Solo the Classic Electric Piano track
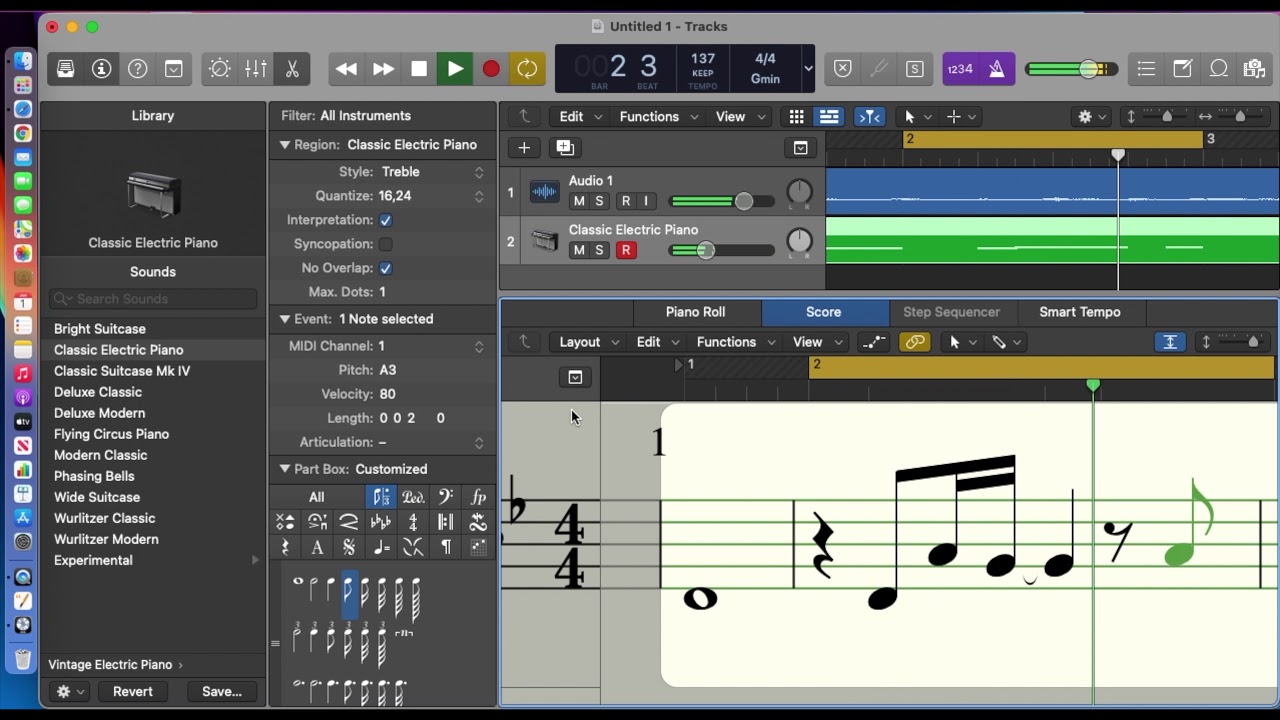The image size is (1280, 720). (x=599, y=250)
